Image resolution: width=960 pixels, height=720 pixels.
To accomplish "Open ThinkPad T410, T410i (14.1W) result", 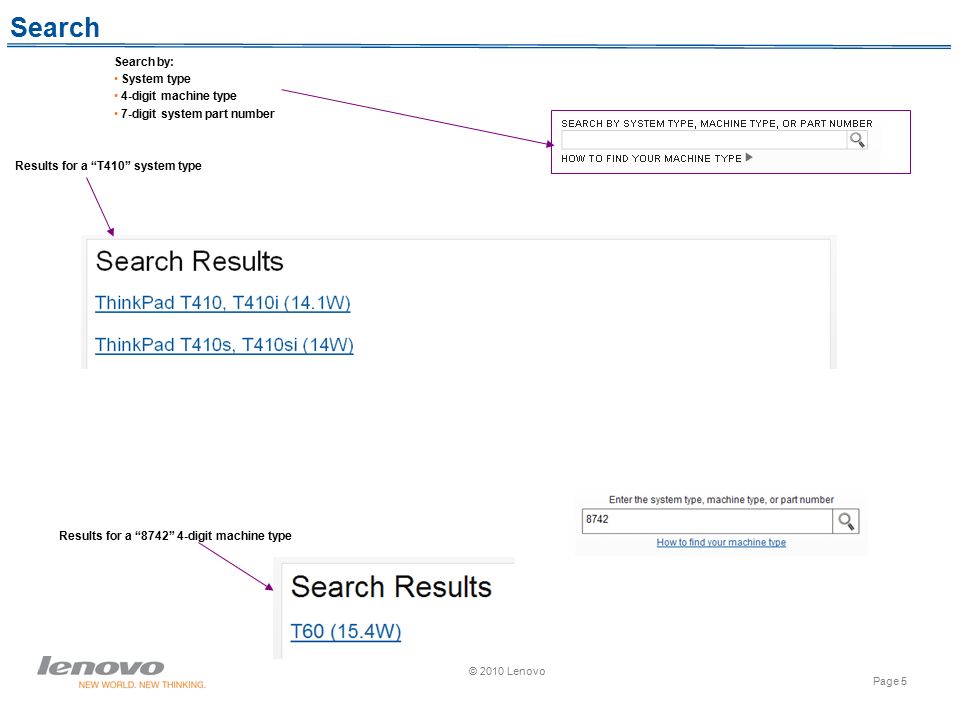I will (223, 303).
